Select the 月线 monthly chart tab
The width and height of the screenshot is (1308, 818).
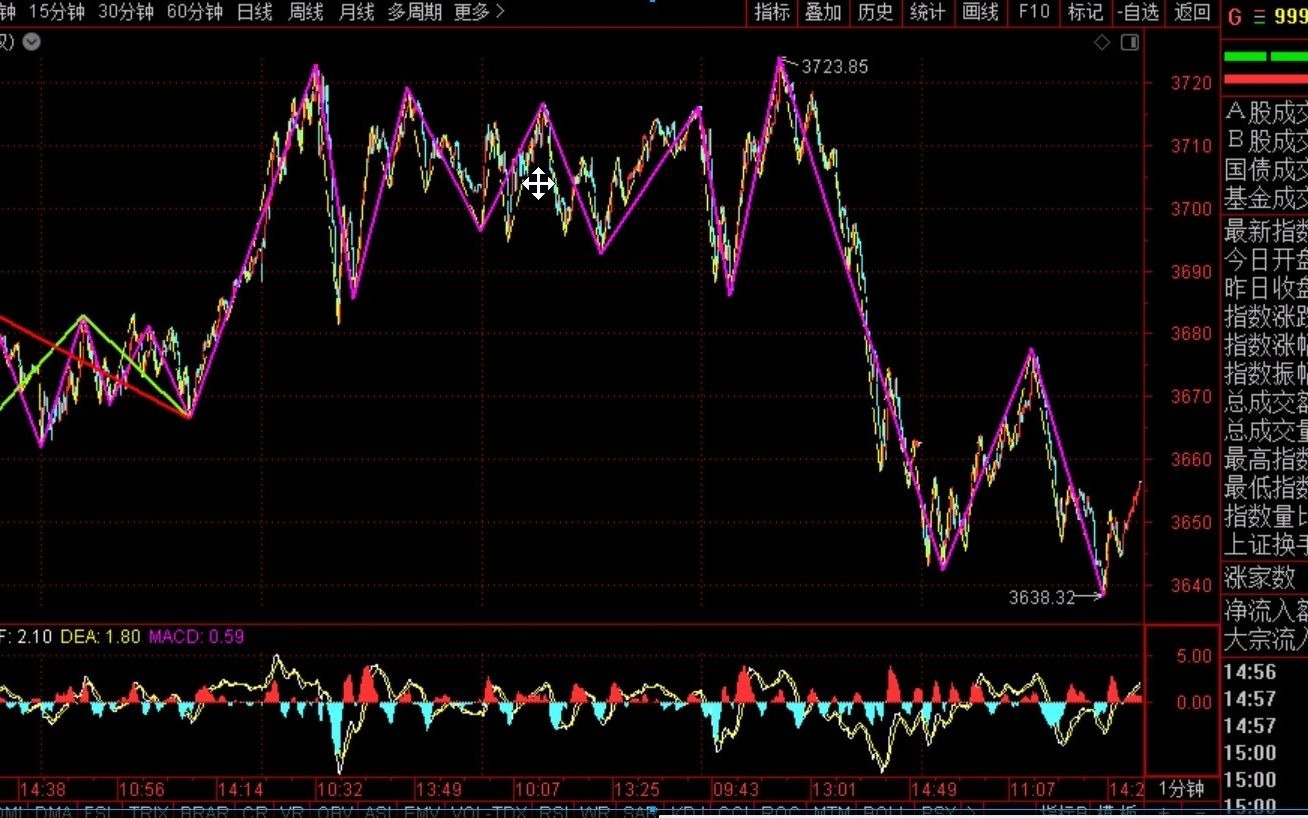(356, 12)
